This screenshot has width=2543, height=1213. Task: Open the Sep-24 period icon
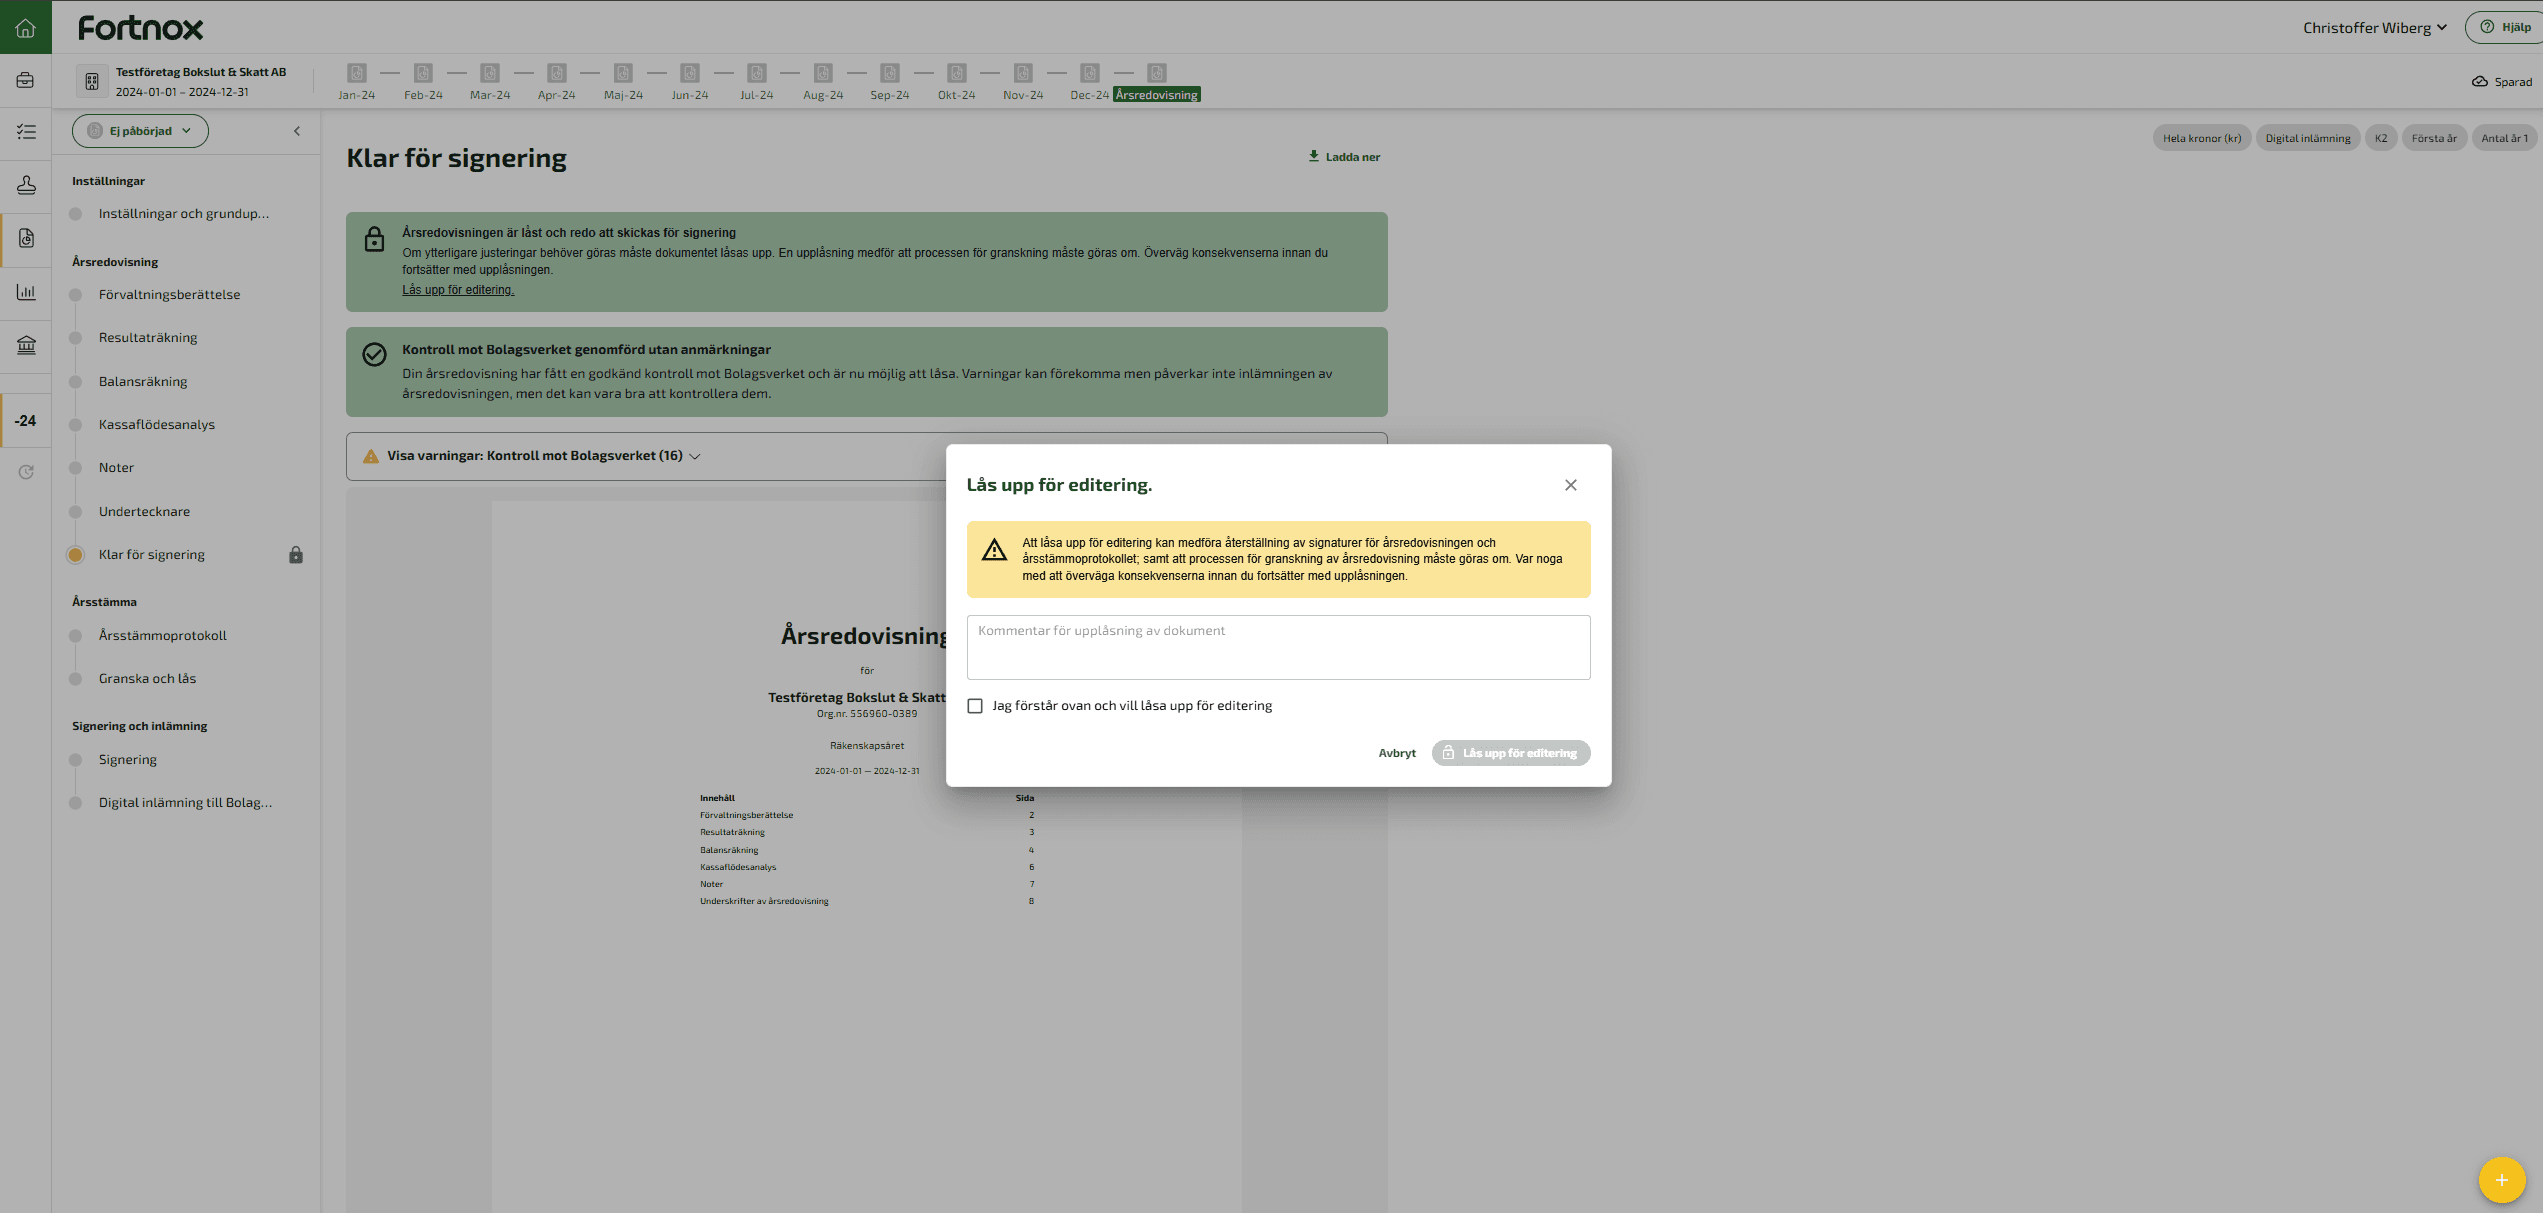(890, 73)
